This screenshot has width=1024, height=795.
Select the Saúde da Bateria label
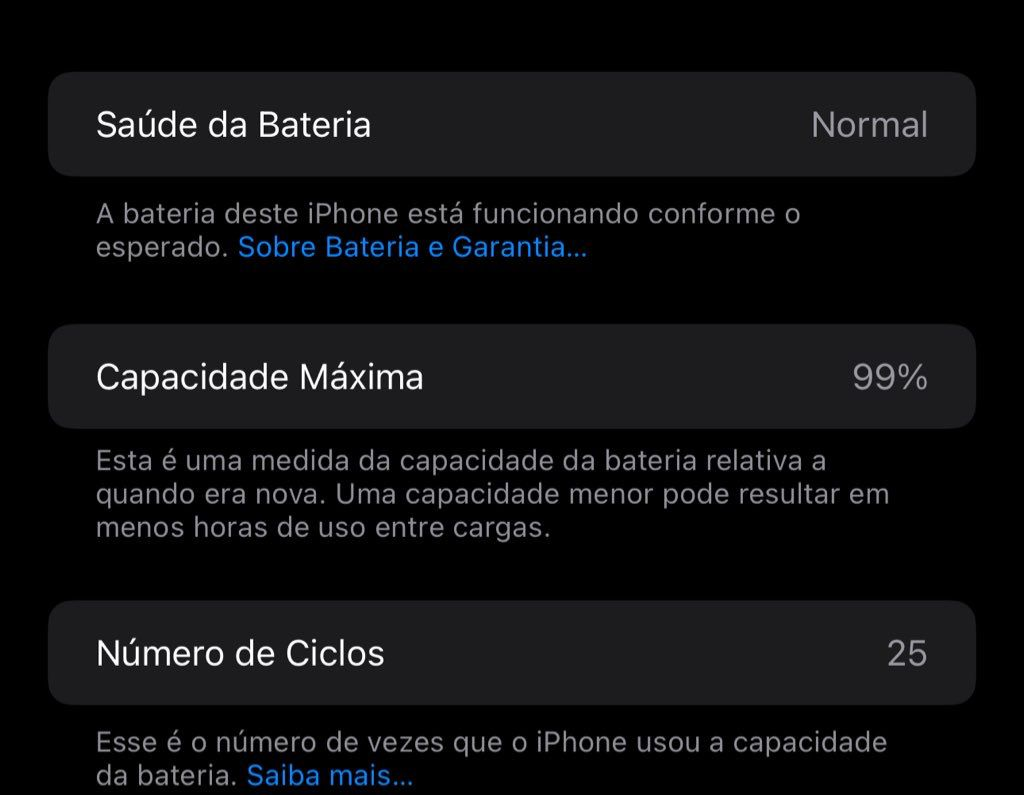tap(233, 125)
